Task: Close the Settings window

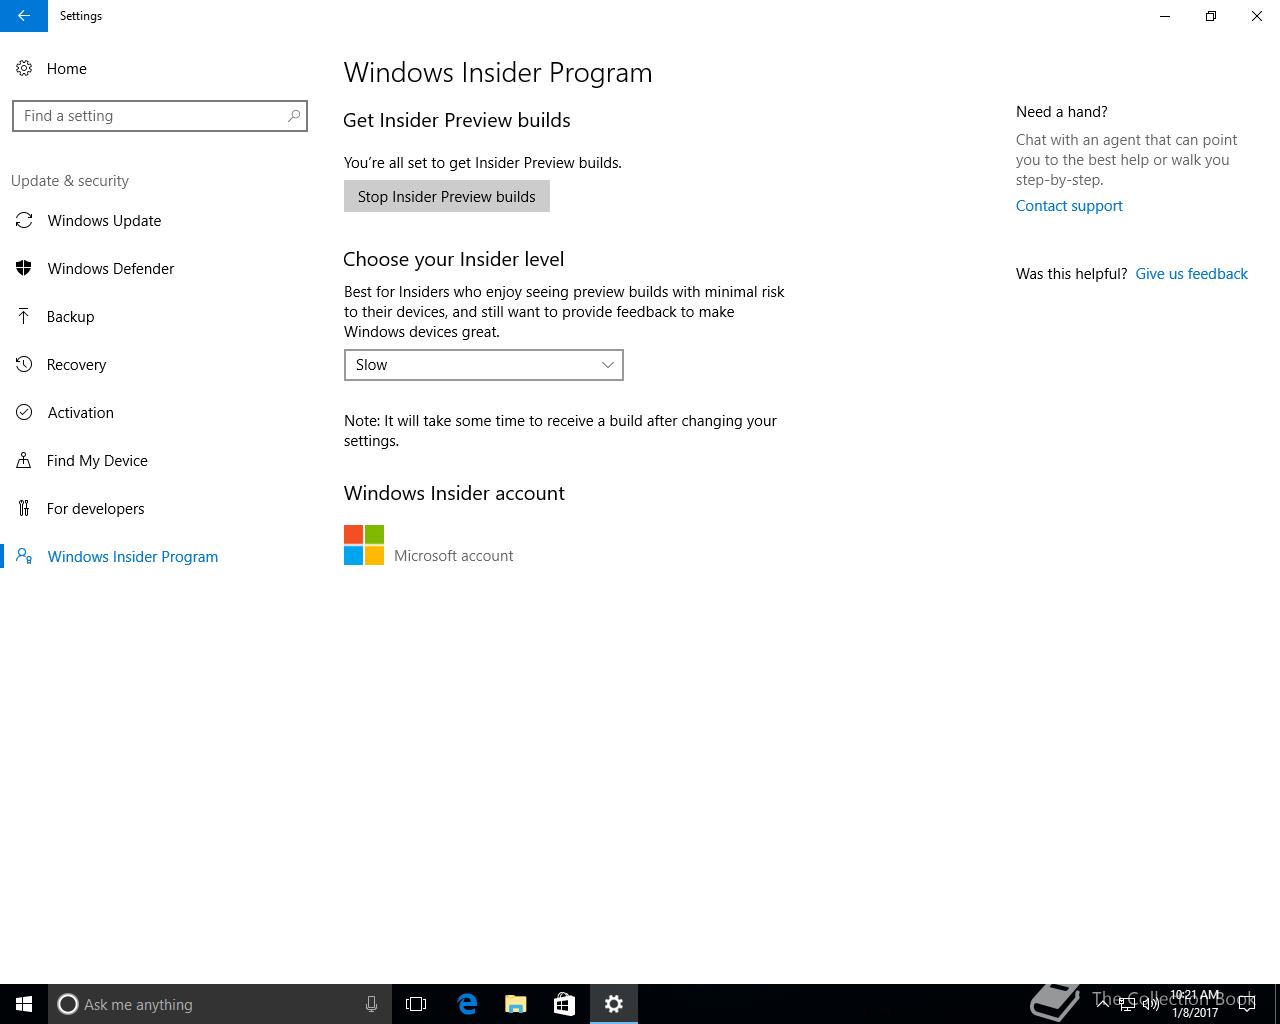Action: coord(1257,16)
